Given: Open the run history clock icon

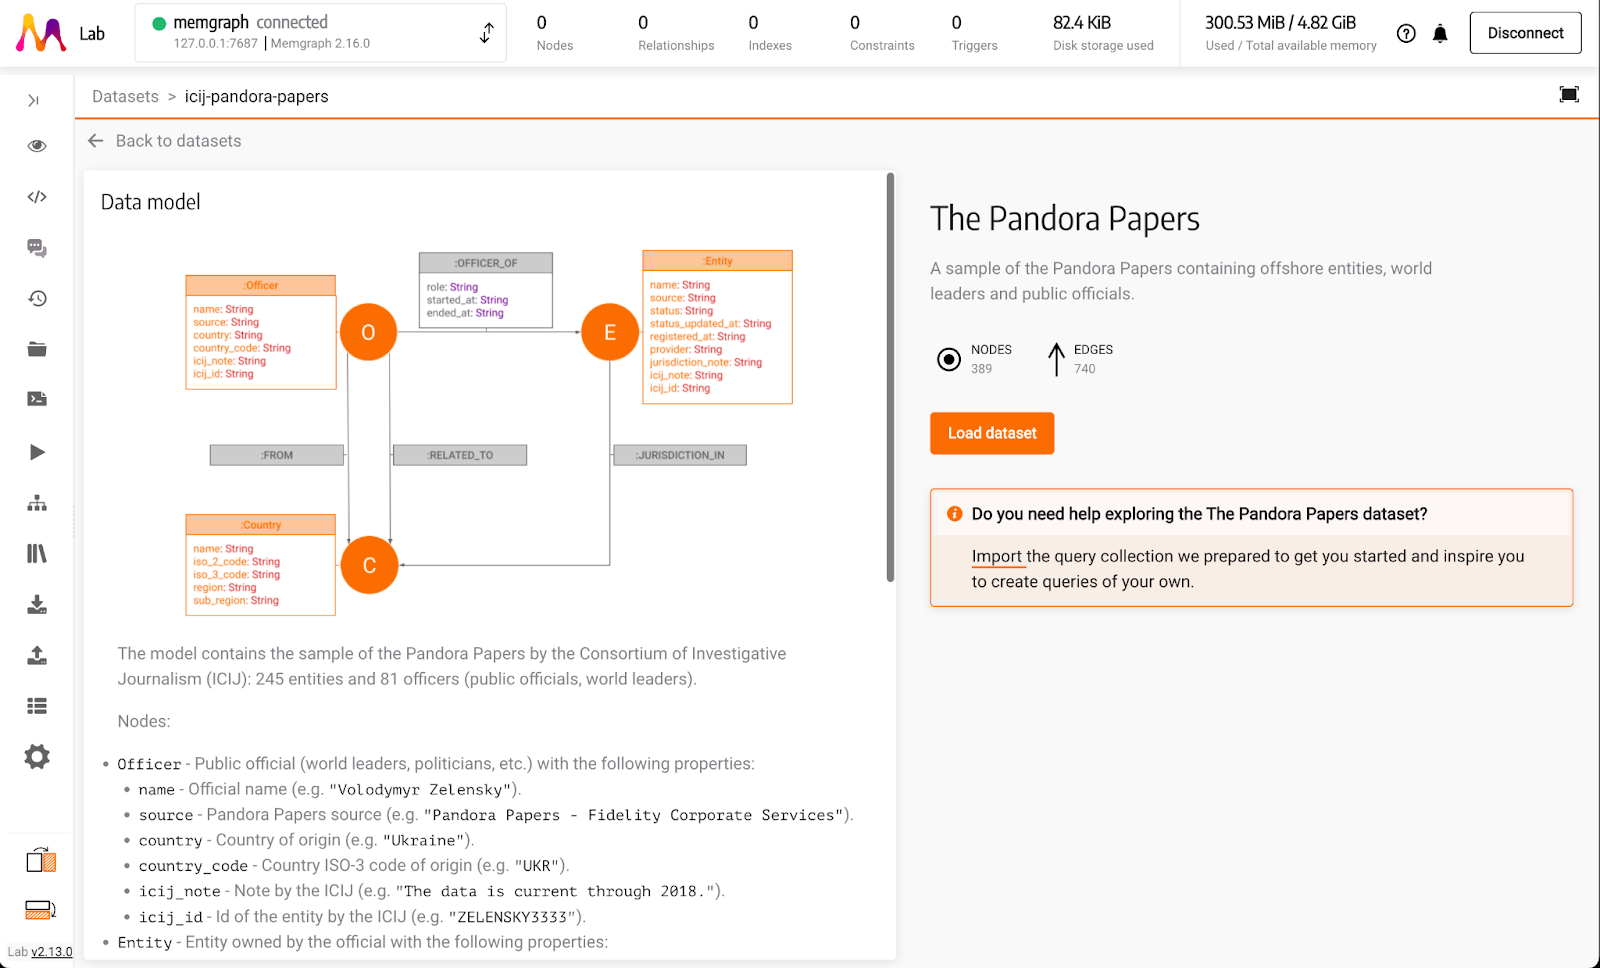Looking at the screenshot, I should [37, 298].
